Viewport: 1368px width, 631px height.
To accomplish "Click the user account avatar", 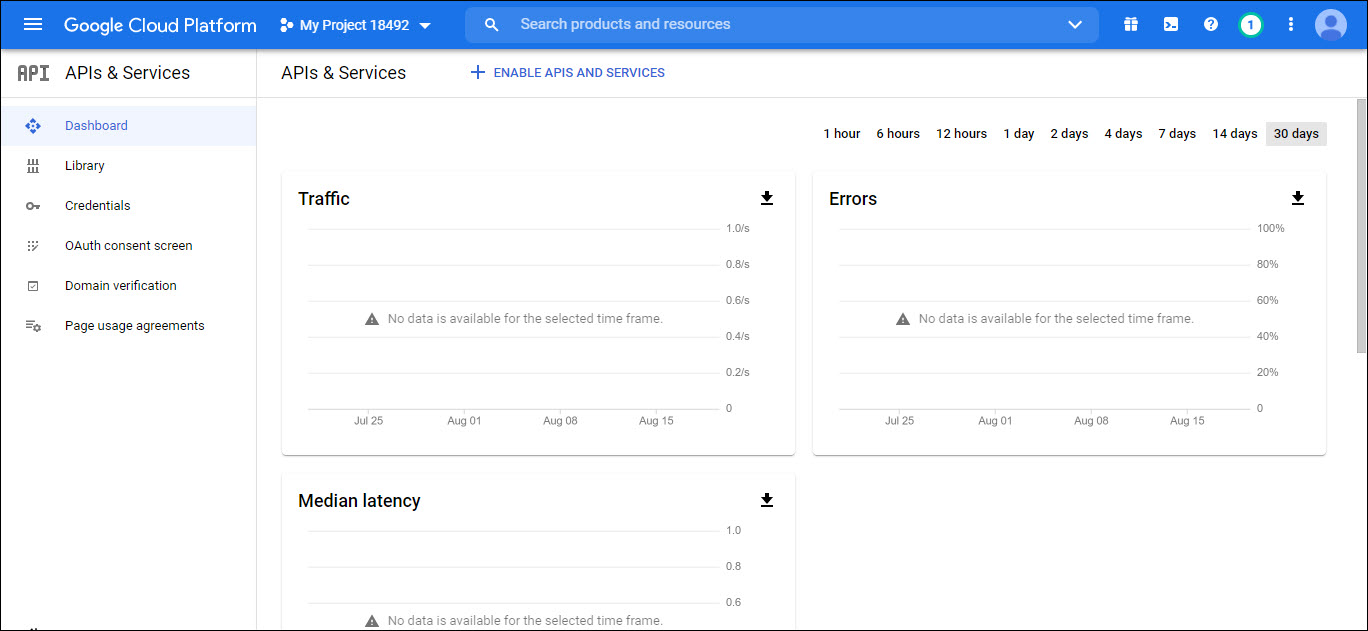I will [1330, 25].
